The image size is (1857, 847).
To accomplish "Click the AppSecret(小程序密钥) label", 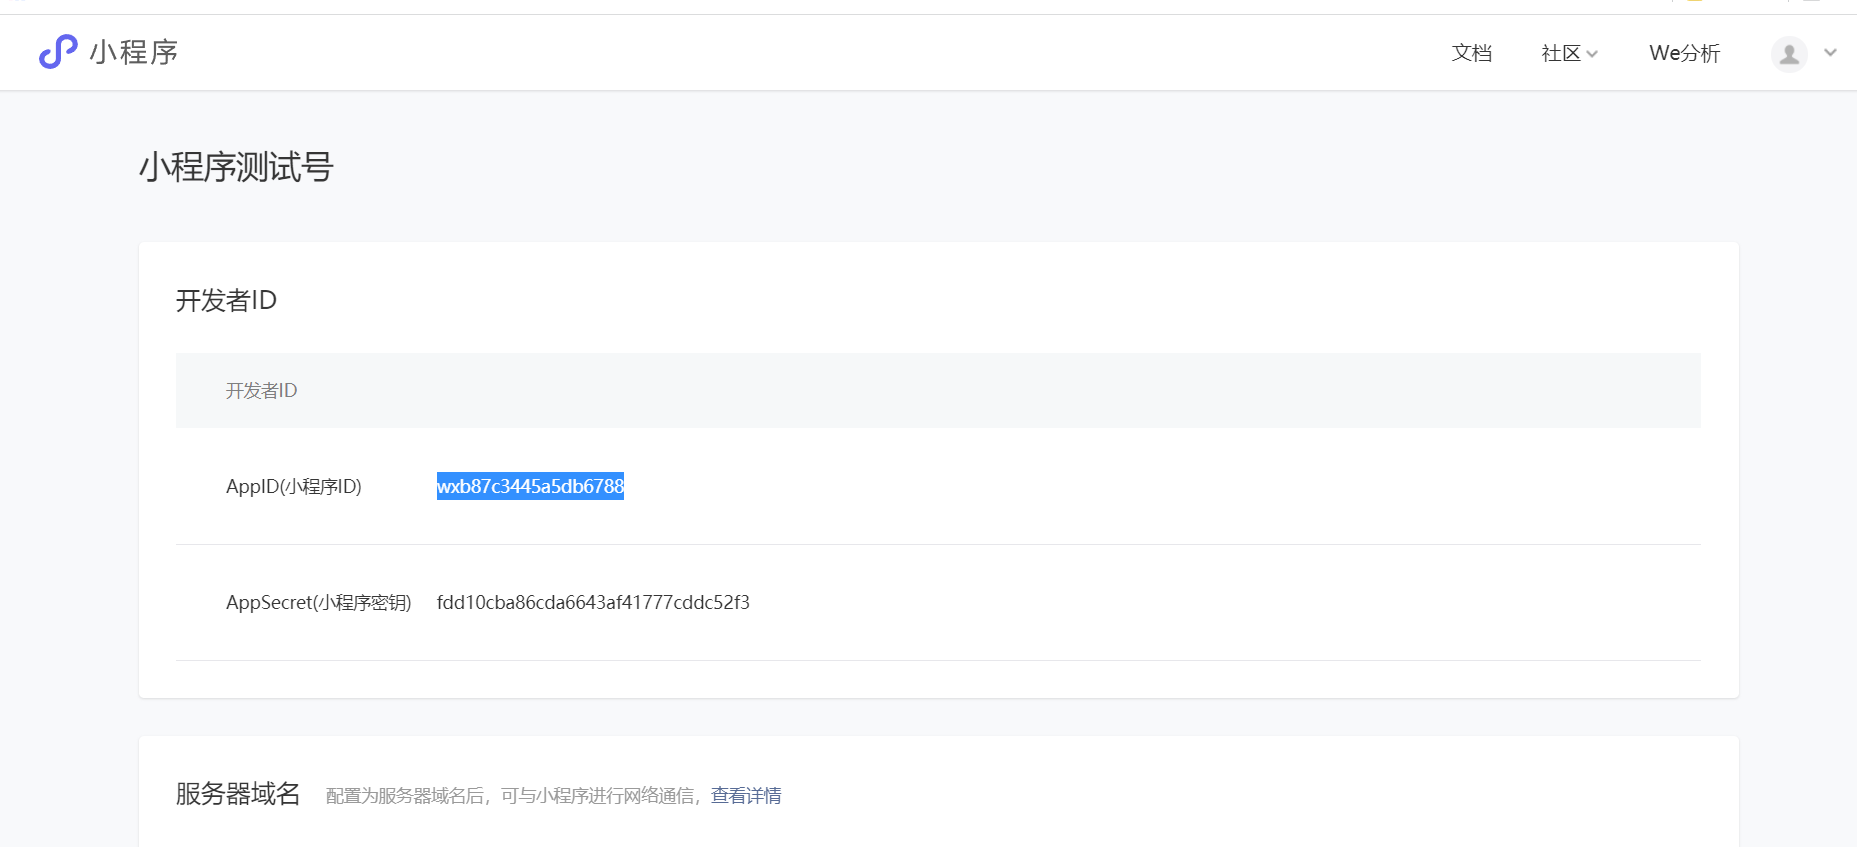I will pyautogui.click(x=319, y=602).
